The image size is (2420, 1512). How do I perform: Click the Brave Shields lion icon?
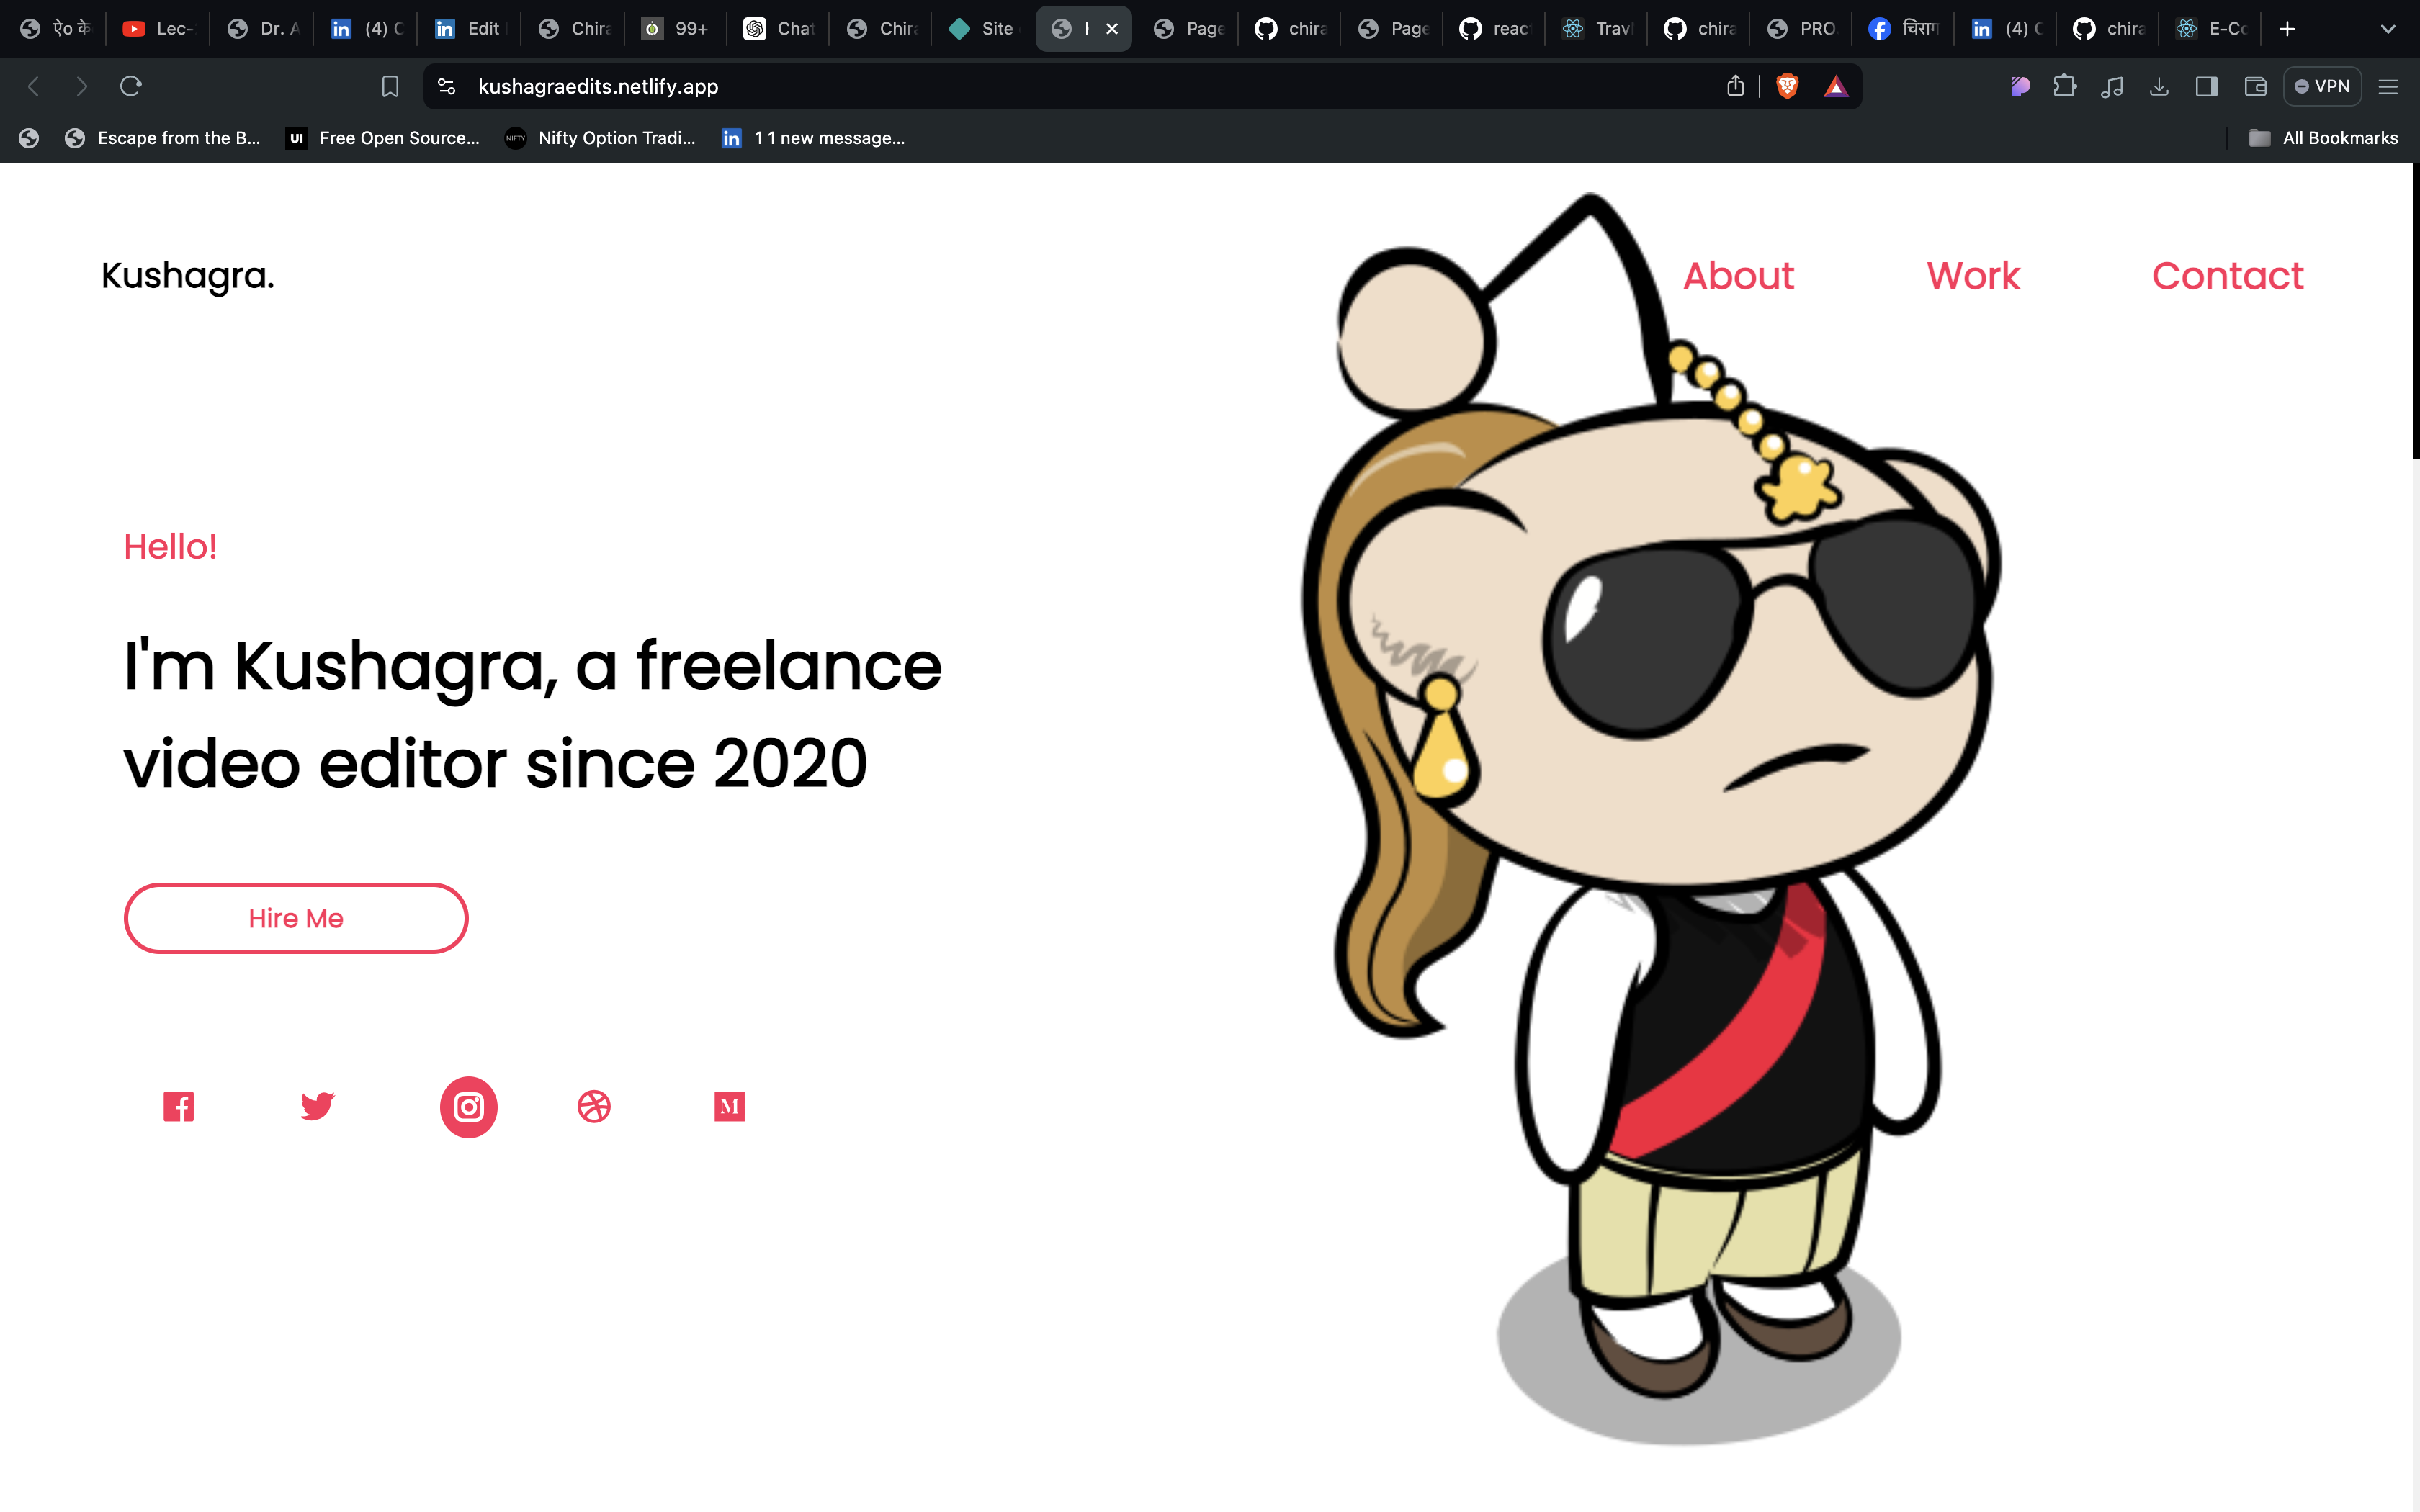click(x=1787, y=86)
